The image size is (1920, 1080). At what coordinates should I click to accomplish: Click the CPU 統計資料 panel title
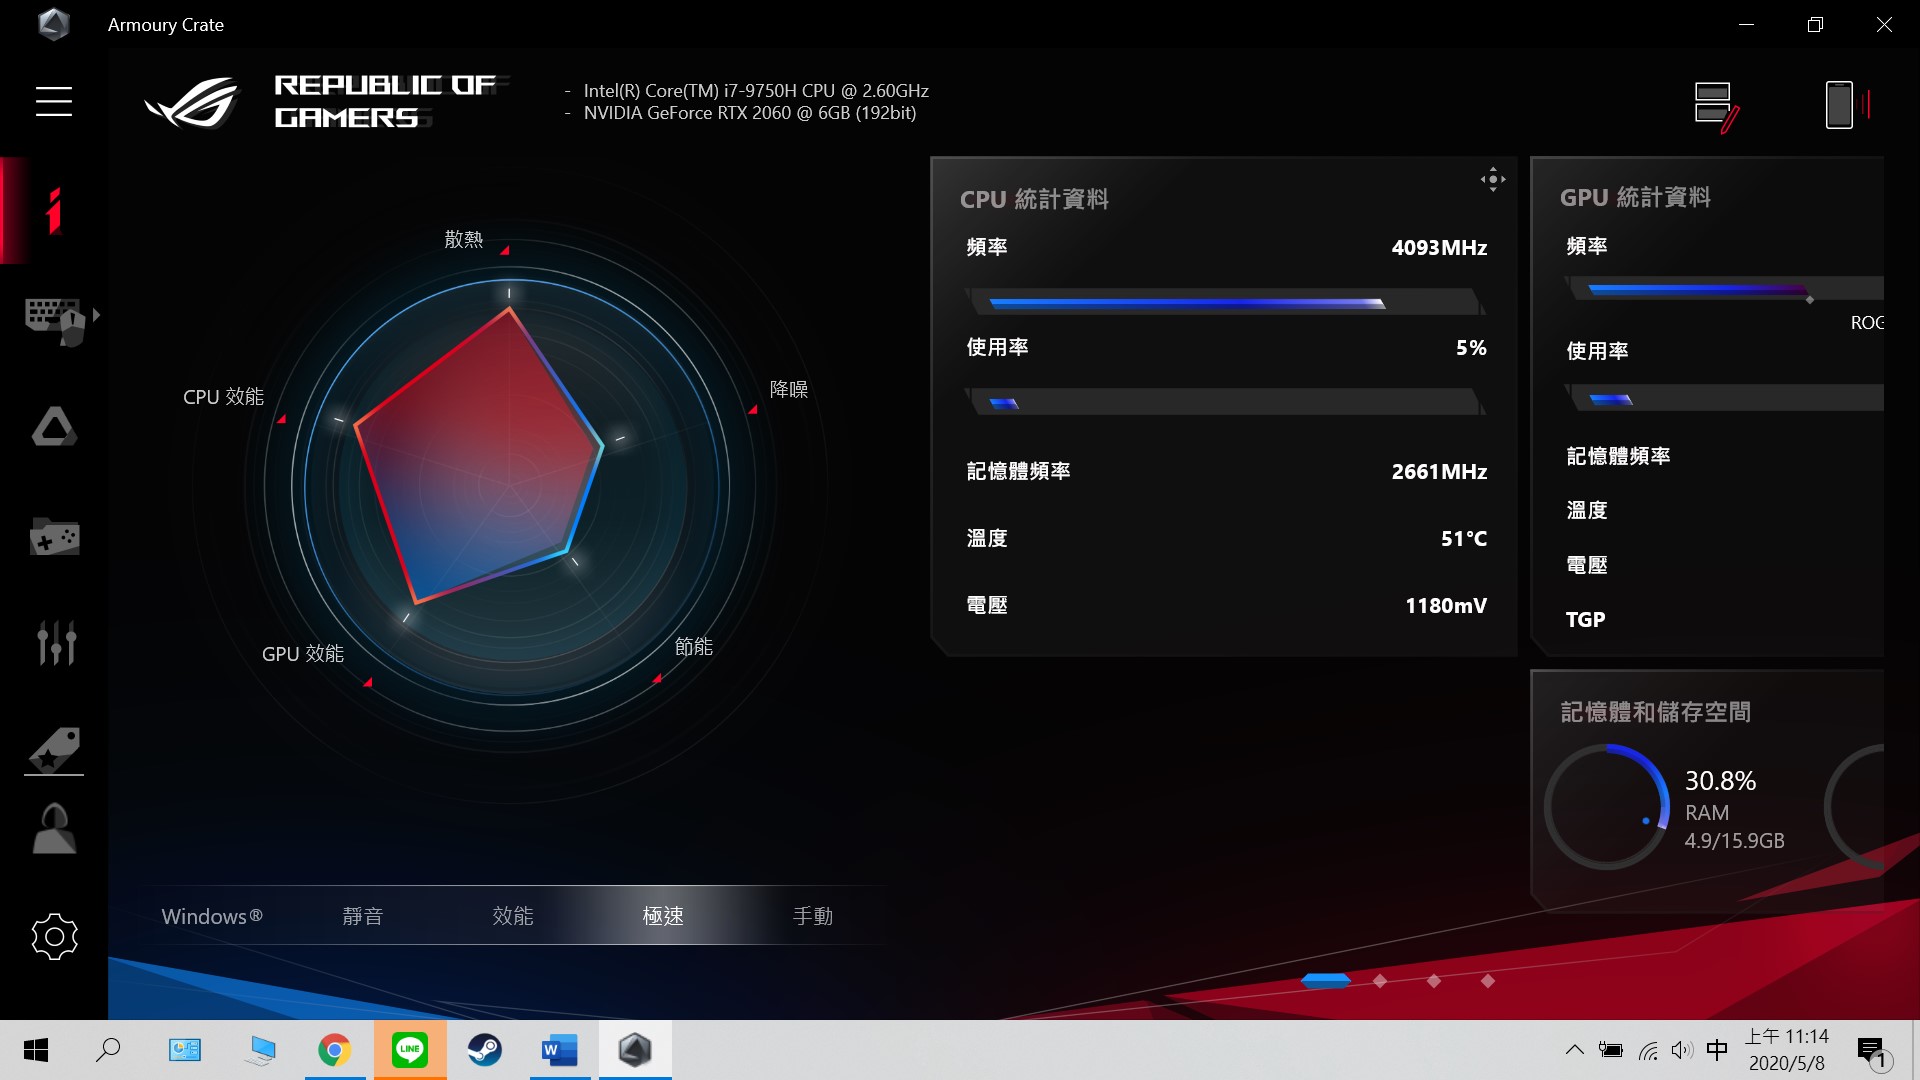(x=1034, y=199)
